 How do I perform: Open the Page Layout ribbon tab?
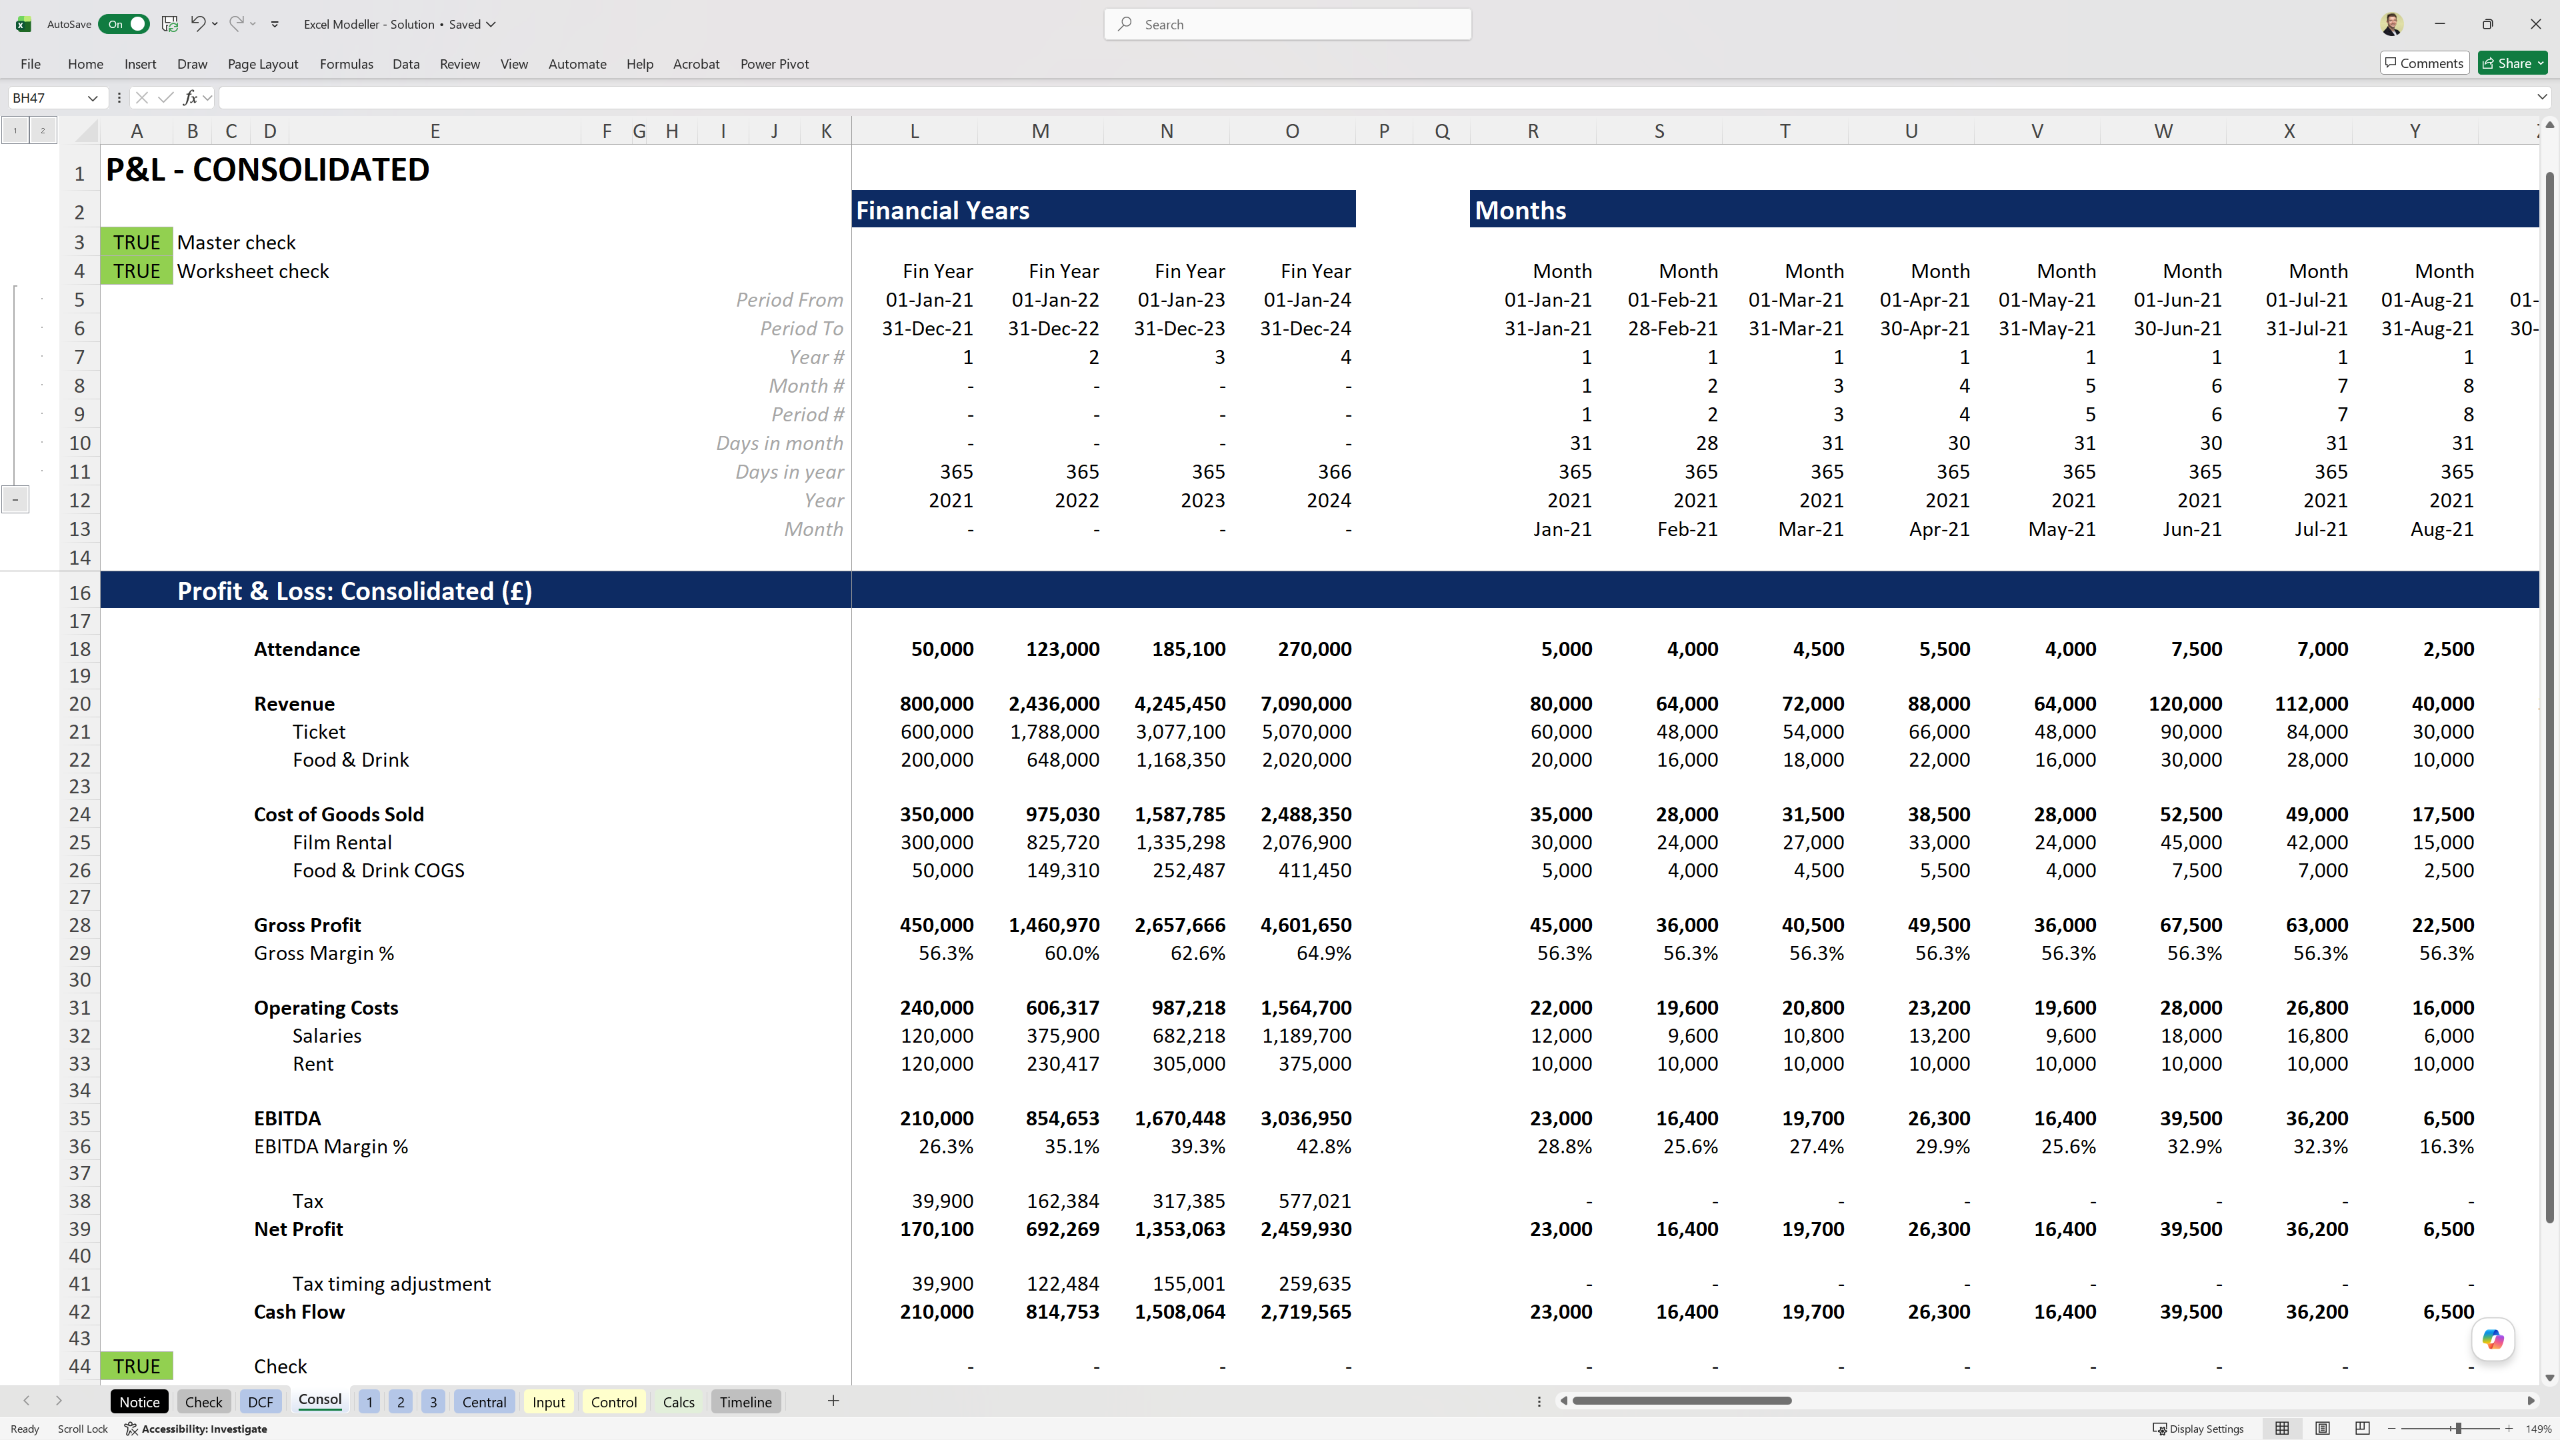[263, 64]
